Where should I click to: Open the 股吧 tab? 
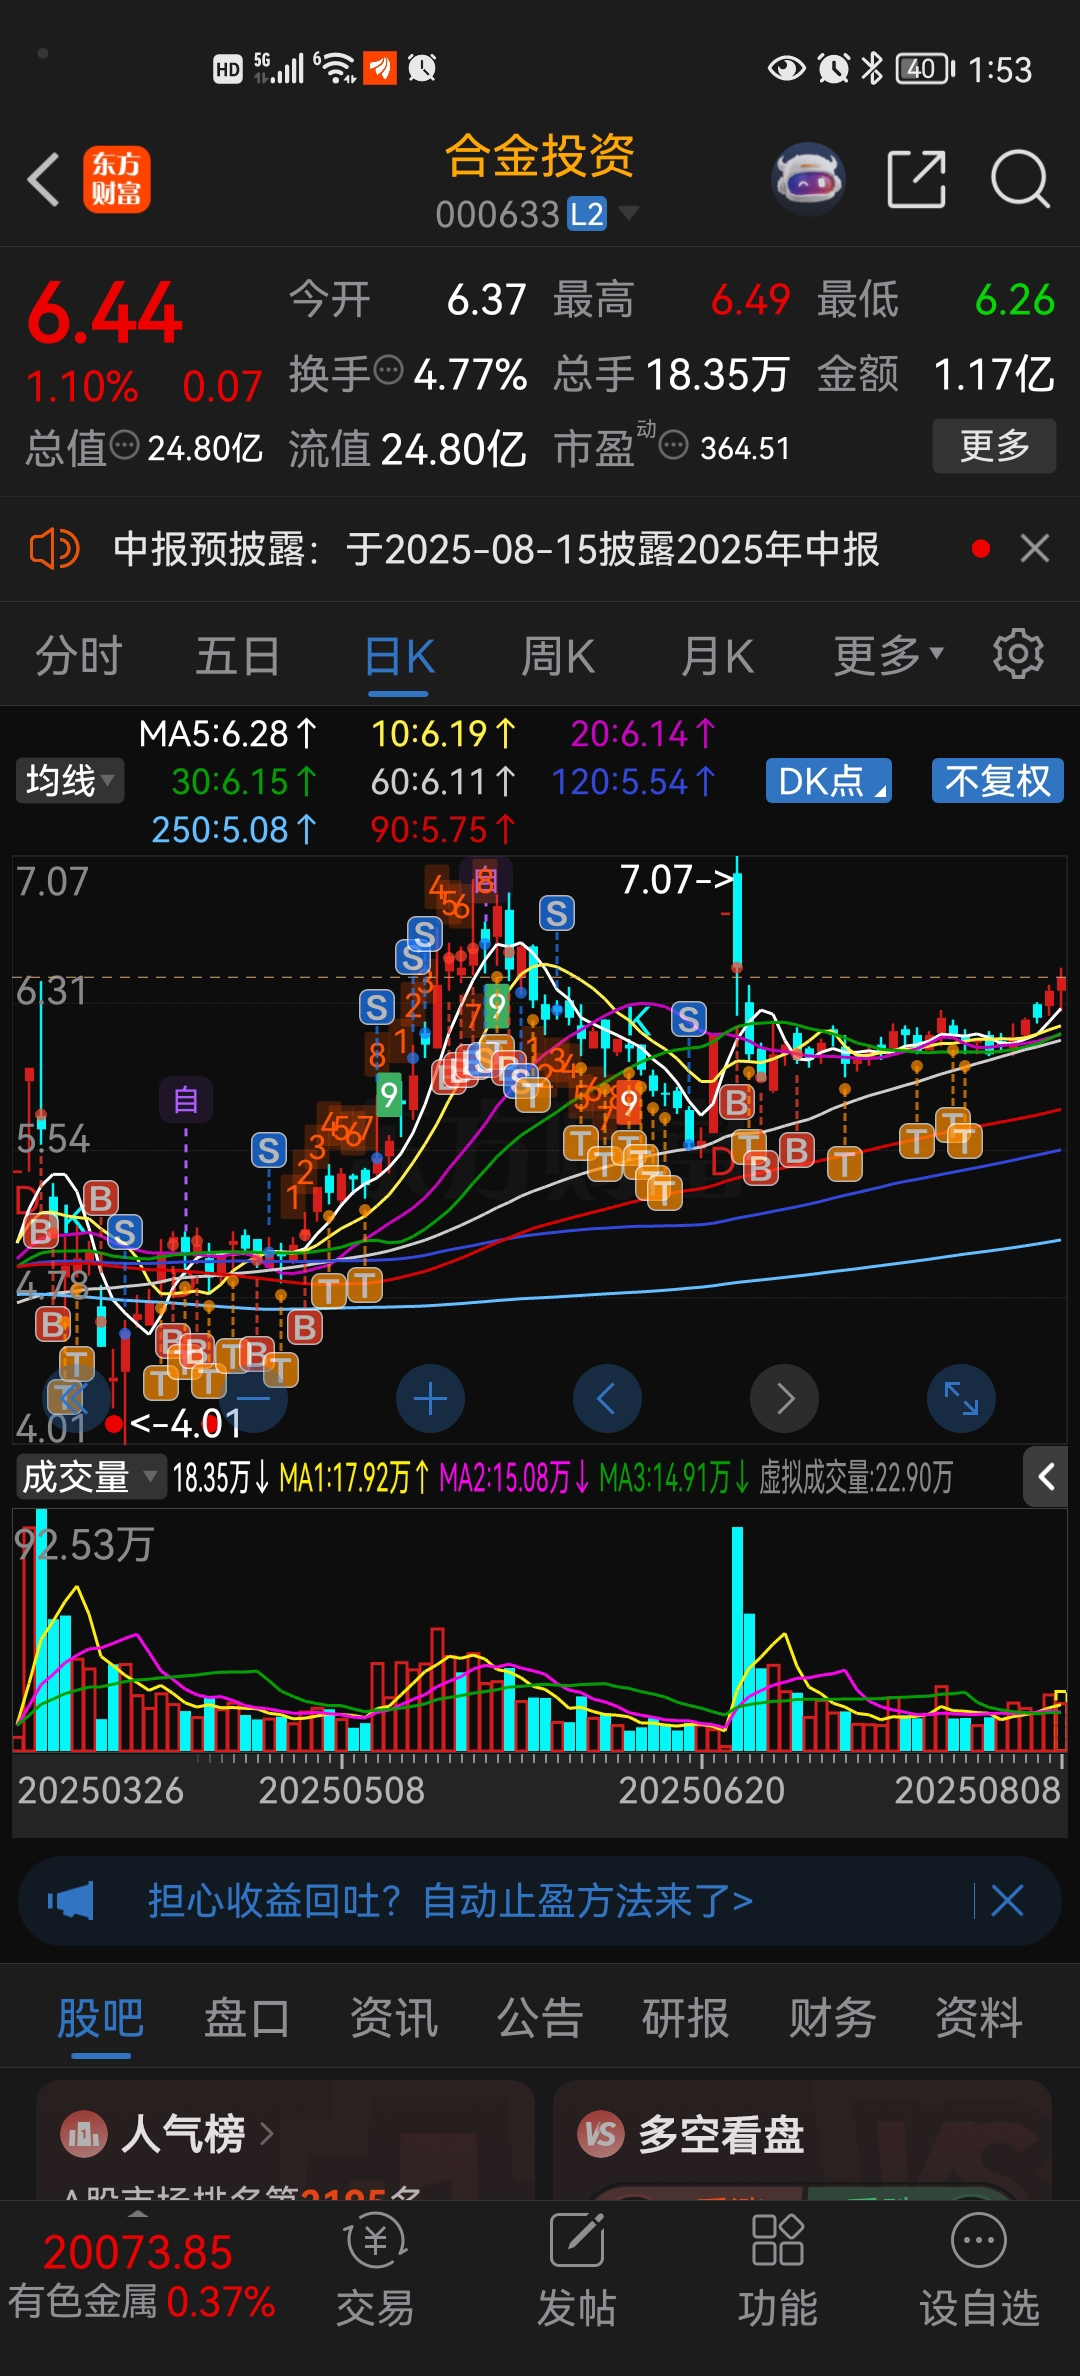point(101,2018)
